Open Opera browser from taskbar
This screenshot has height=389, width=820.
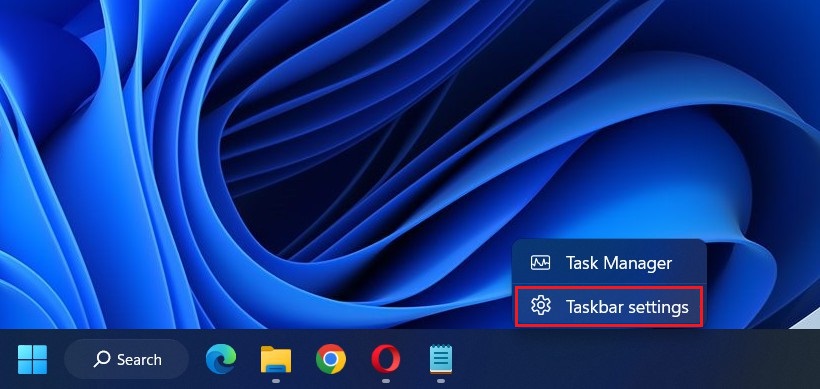(386, 360)
